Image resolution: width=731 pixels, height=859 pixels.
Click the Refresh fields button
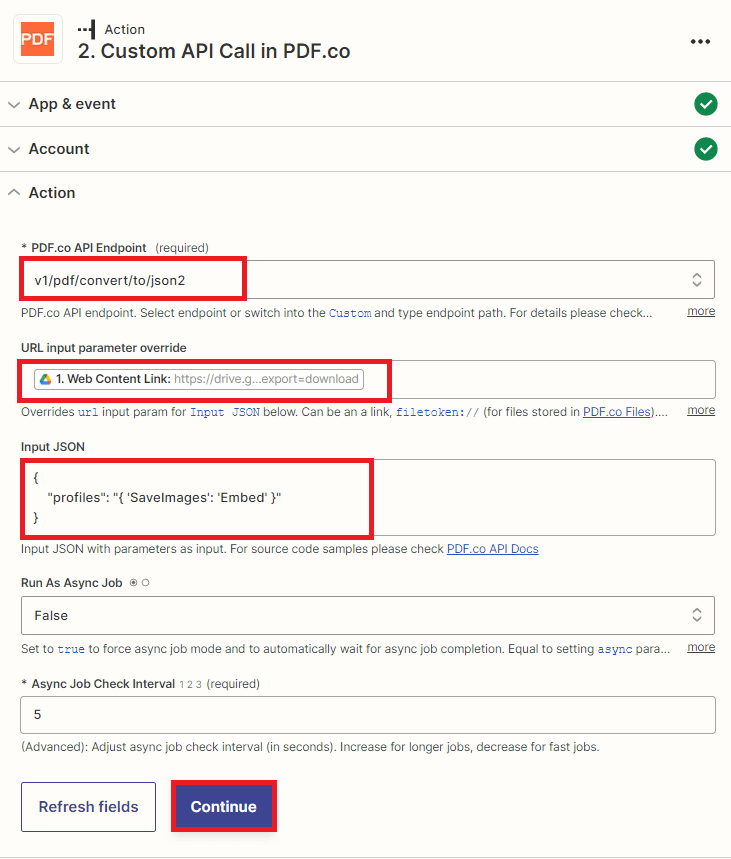pyautogui.click(x=88, y=807)
